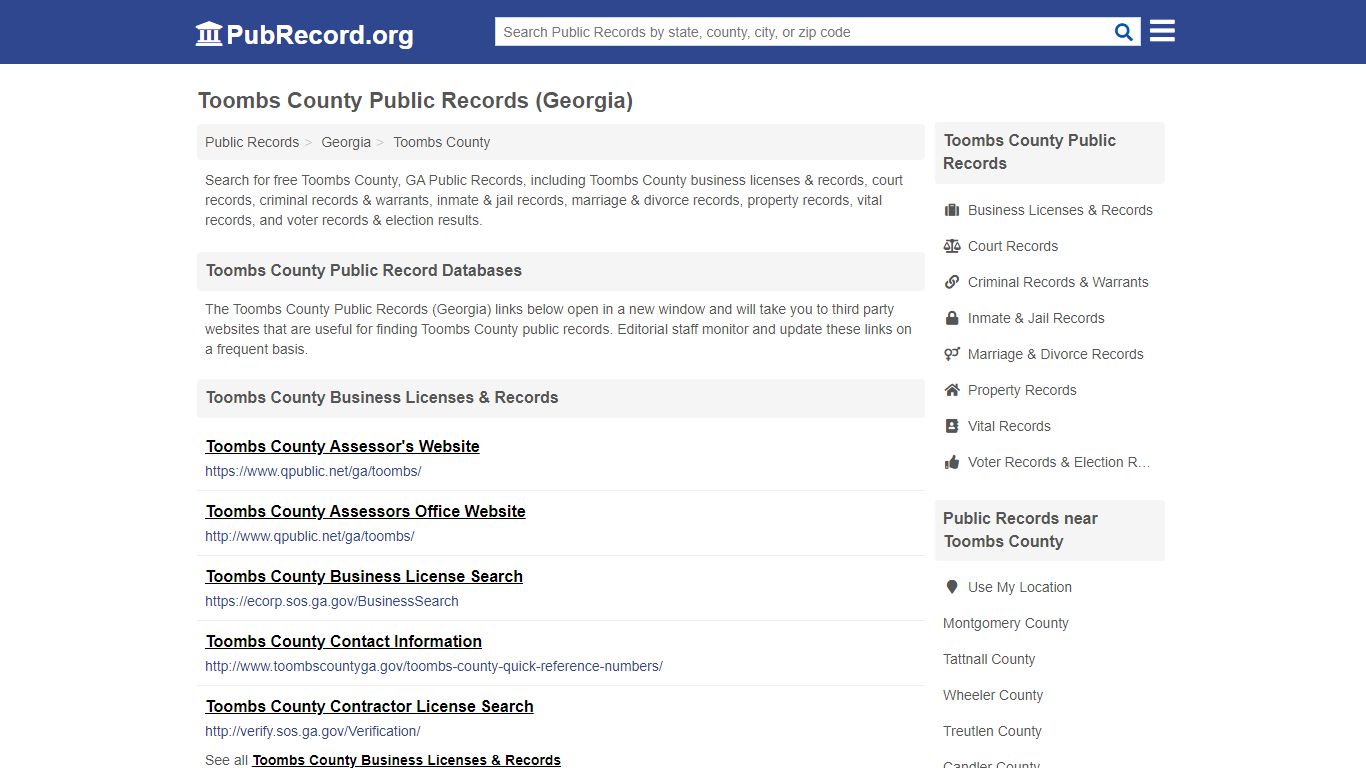Open Toombs County Contact Information link
The height and width of the screenshot is (768, 1366).
coord(344,641)
